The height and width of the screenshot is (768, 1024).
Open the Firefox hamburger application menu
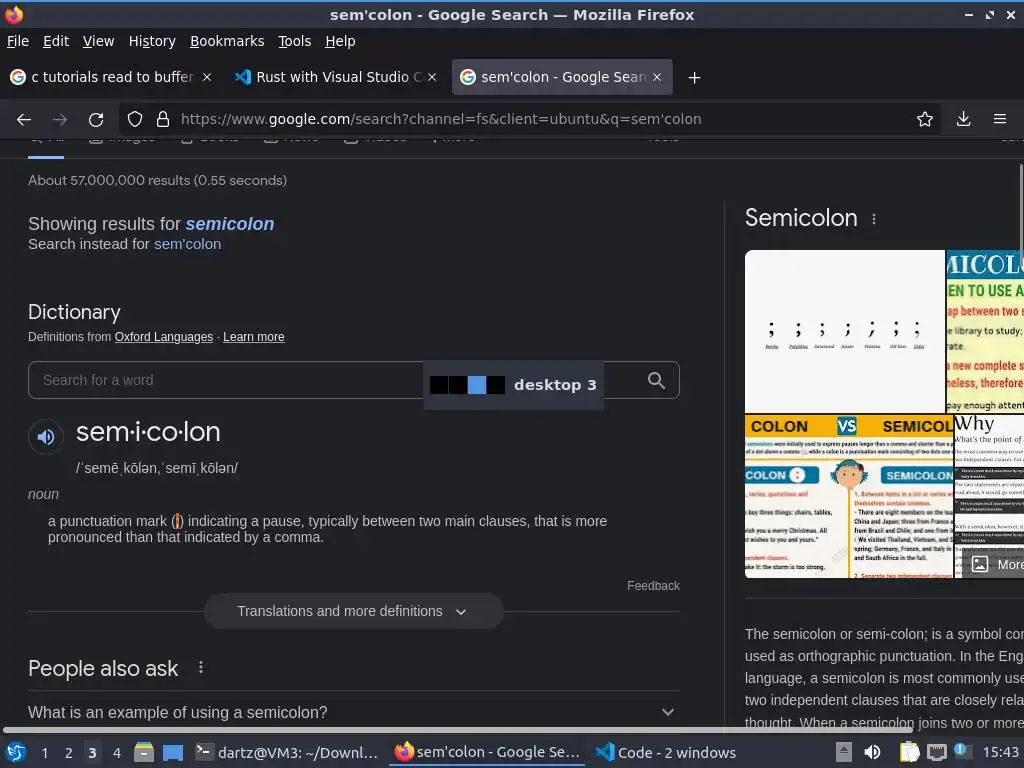[1000, 119]
